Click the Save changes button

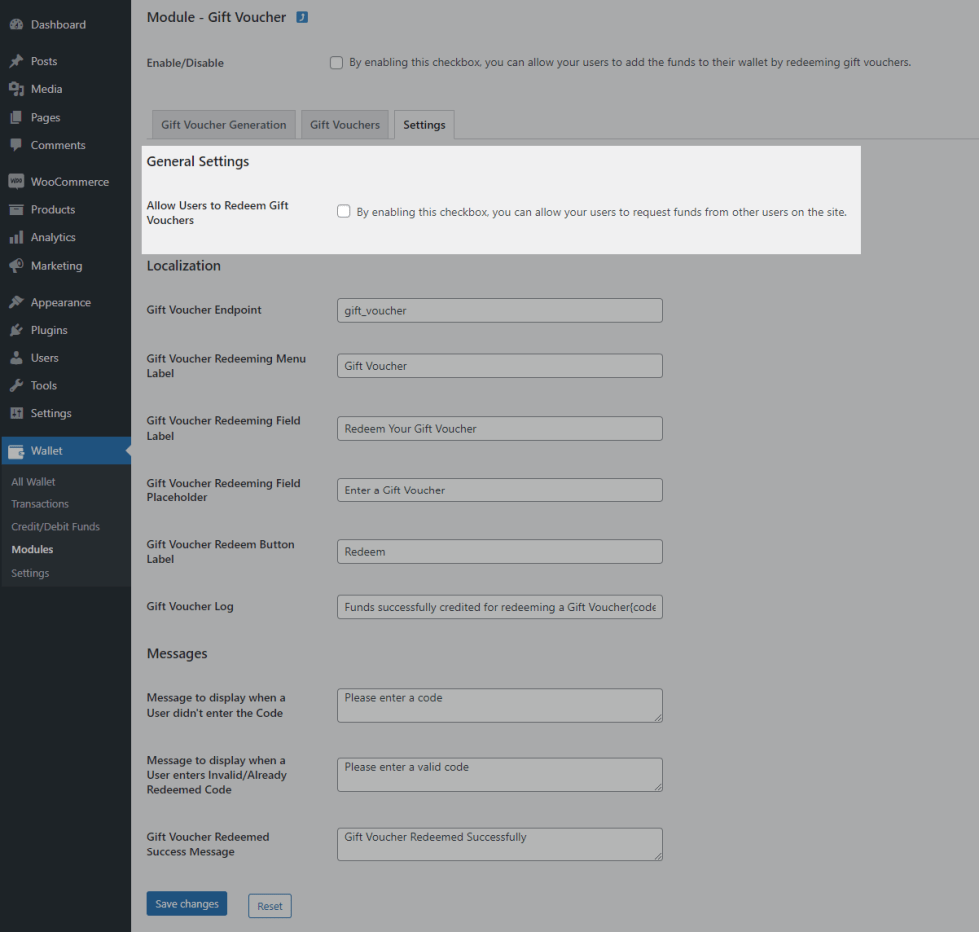coord(187,904)
